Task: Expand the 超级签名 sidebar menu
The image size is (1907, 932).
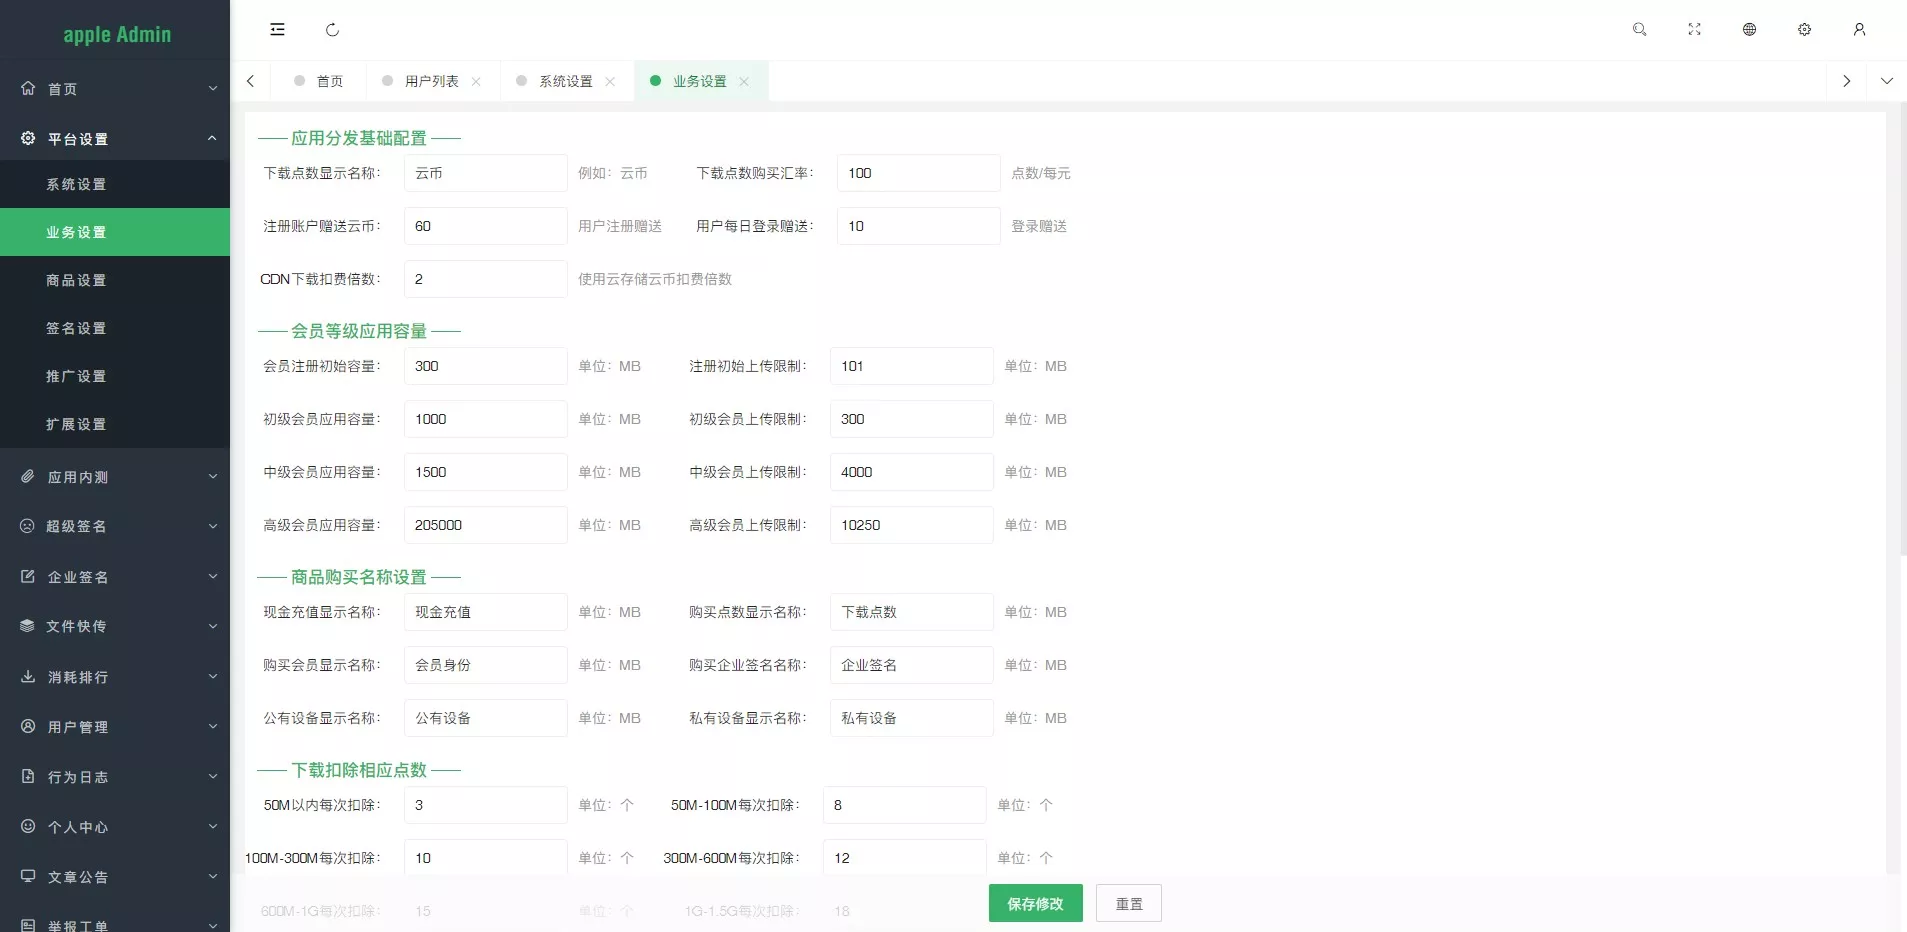Action: pos(212,526)
